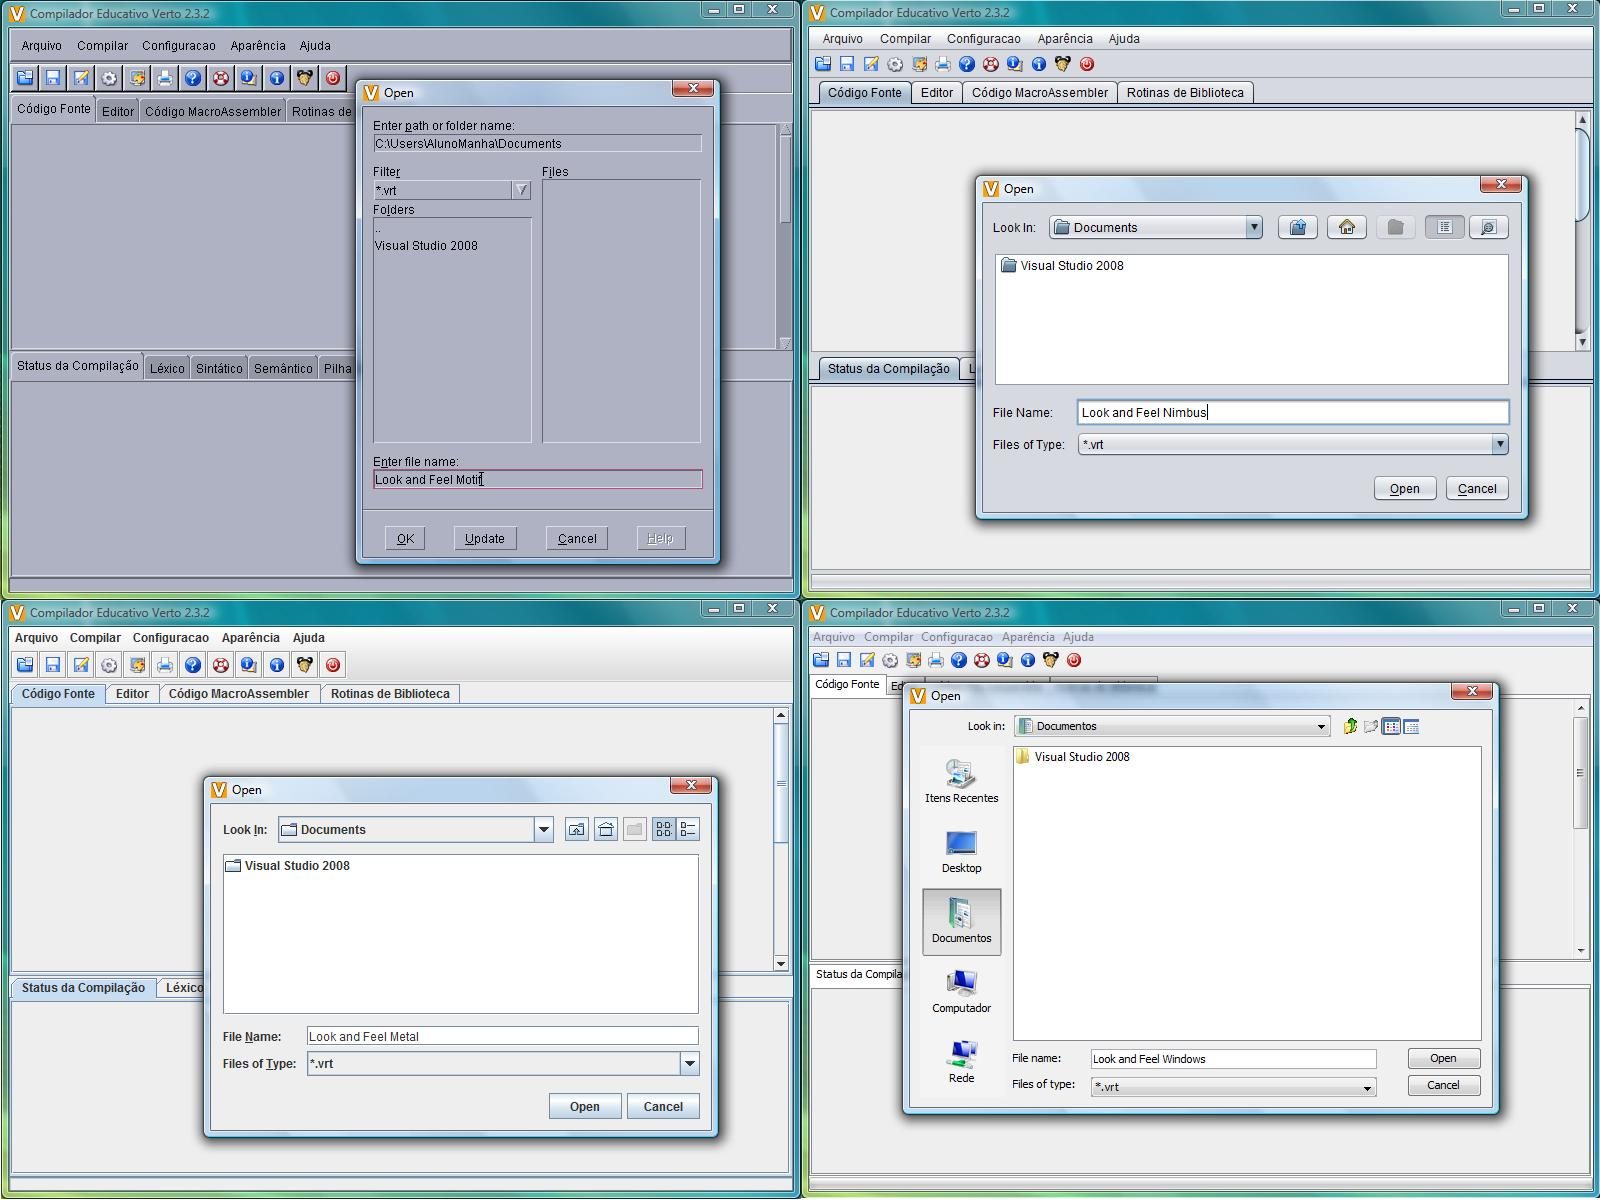Toggle List view in Metal Open dialog
Screen dimensions: 1600x1200
coord(663,829)
